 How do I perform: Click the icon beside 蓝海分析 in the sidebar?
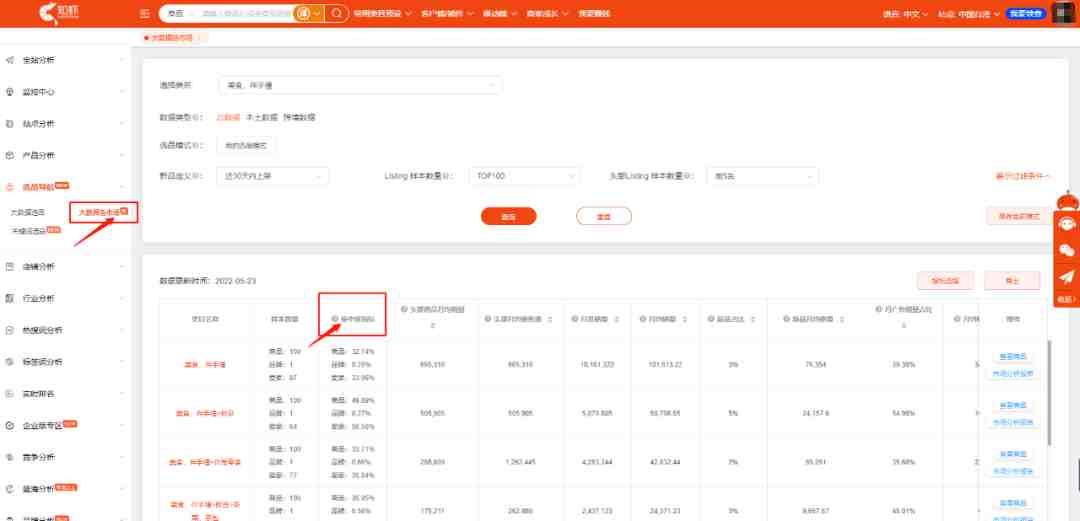[x=10, y=489]
